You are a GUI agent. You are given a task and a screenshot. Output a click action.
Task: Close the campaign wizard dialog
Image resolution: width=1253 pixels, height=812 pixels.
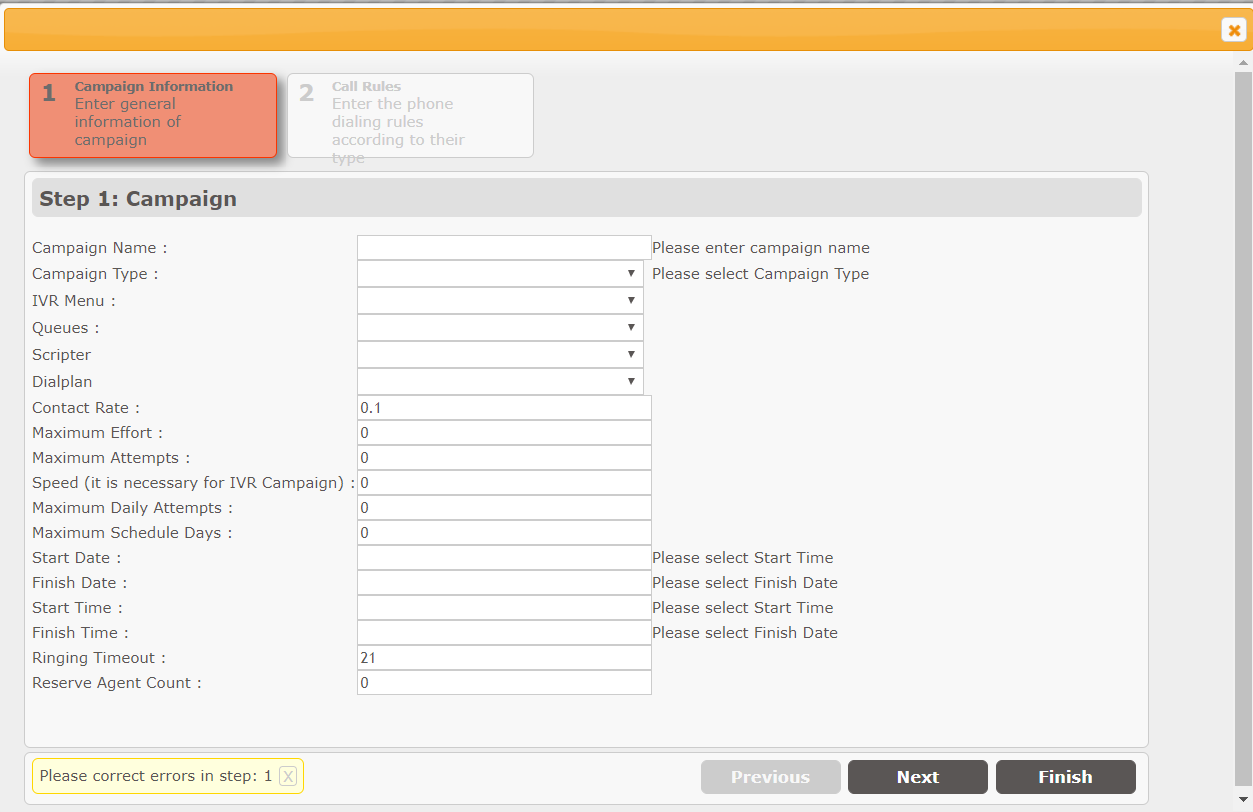click(1234, 30)
